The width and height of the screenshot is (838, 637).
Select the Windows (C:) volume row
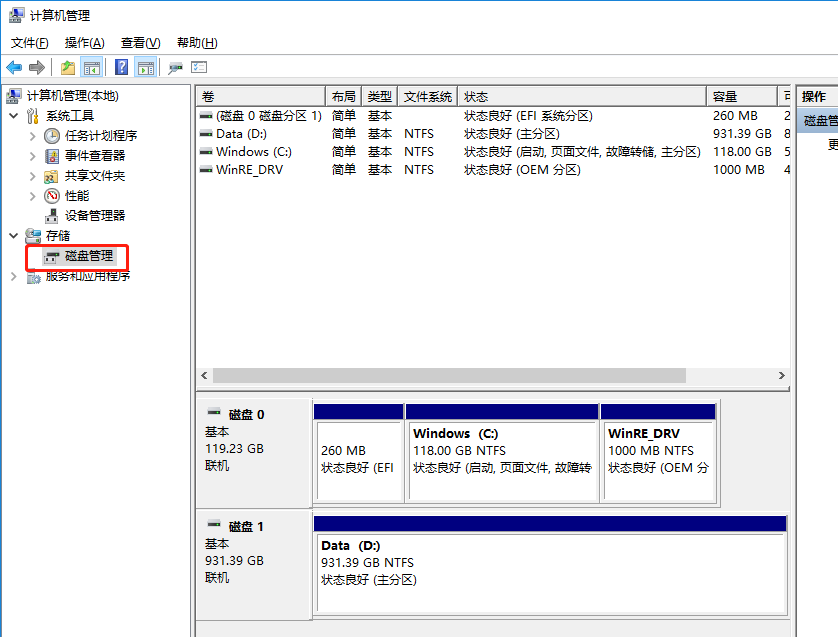(493, 152)
